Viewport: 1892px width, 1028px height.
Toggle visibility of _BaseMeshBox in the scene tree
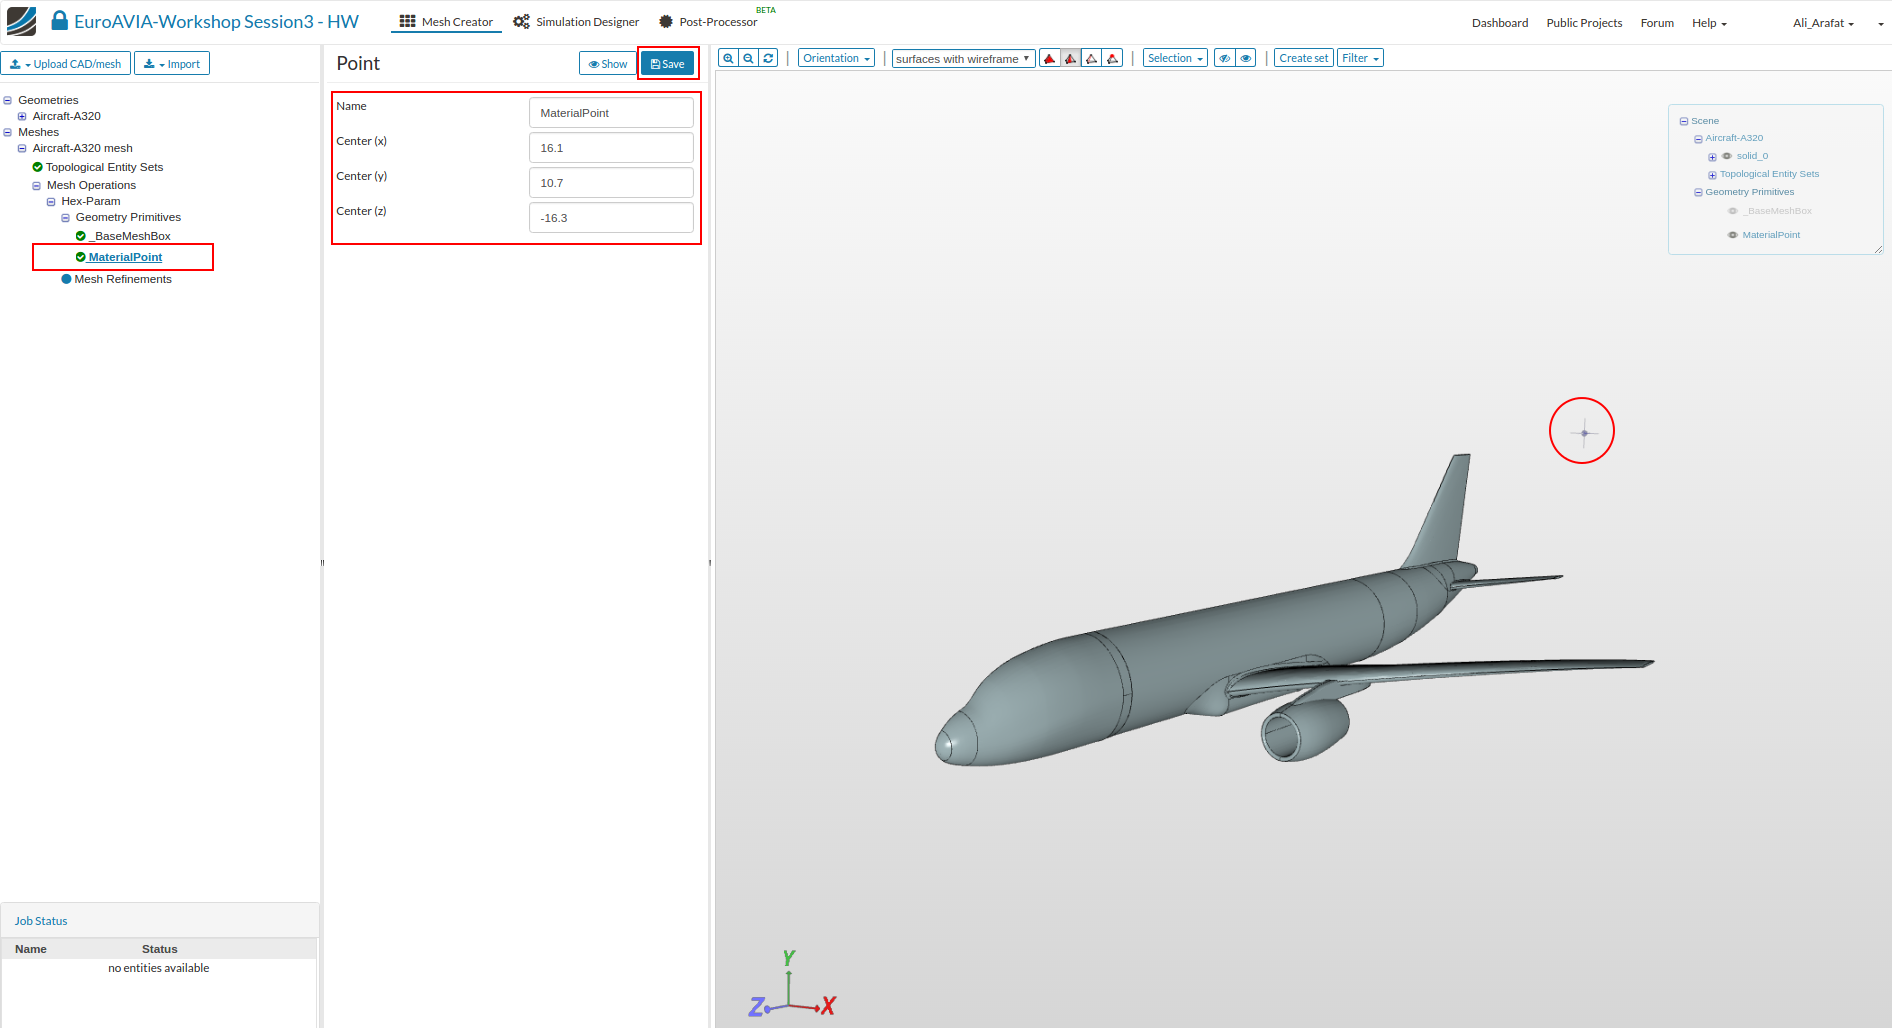(x=1733, y=211)
